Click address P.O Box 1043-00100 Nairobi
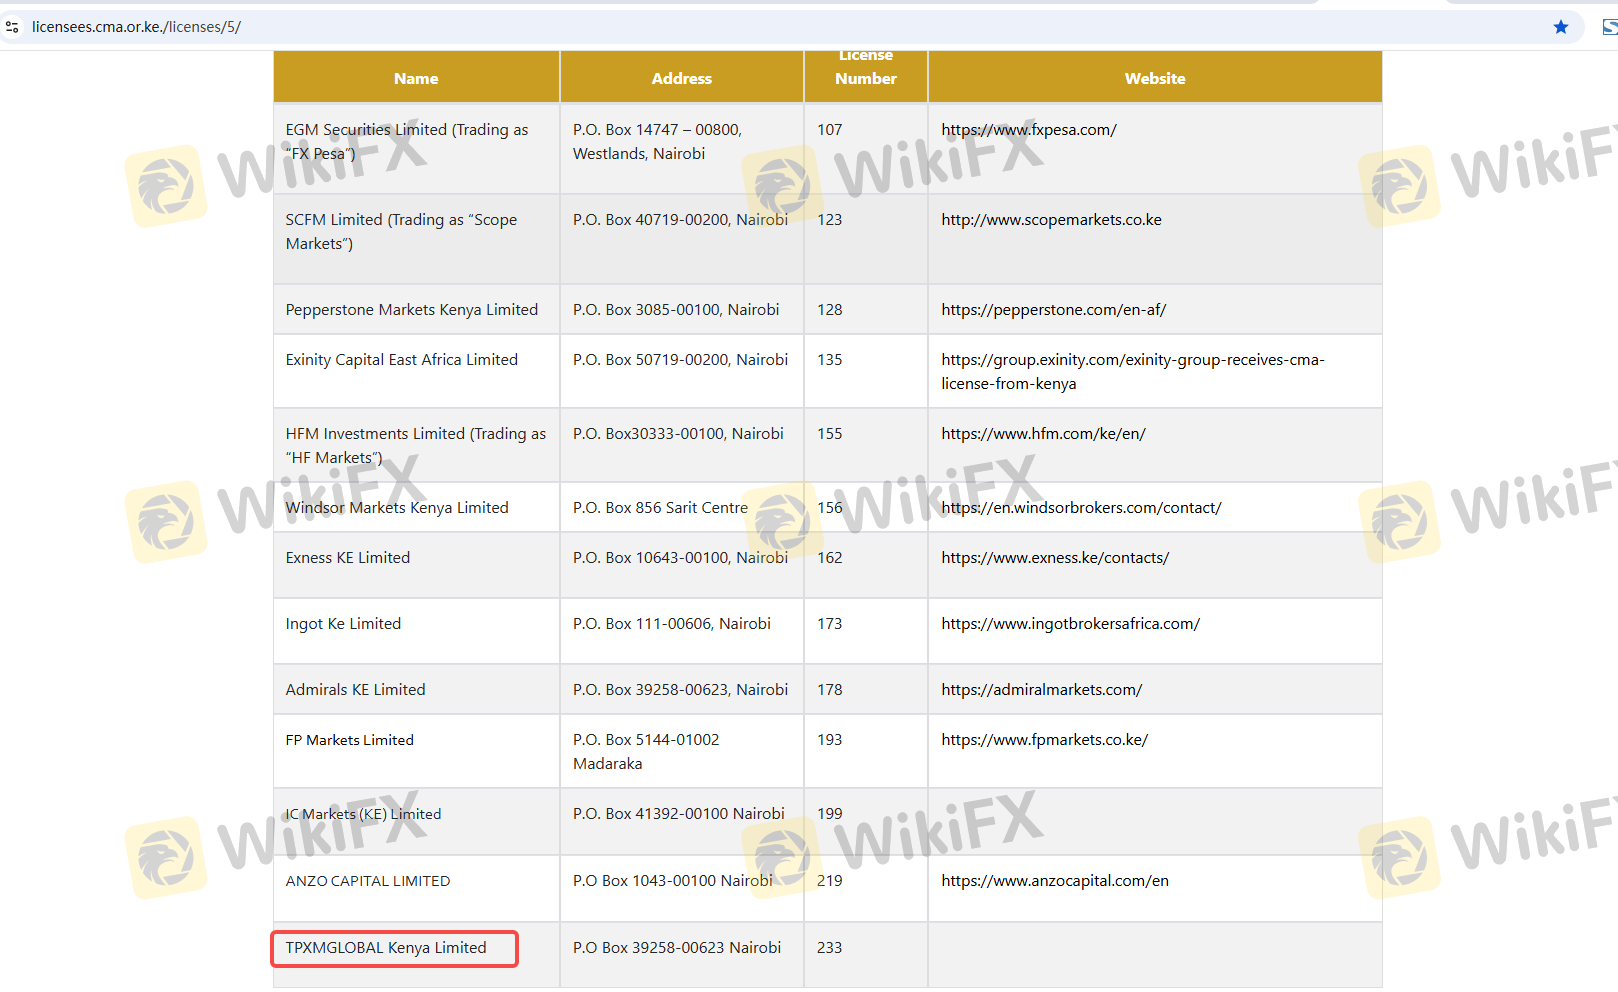 coord(673,881)
